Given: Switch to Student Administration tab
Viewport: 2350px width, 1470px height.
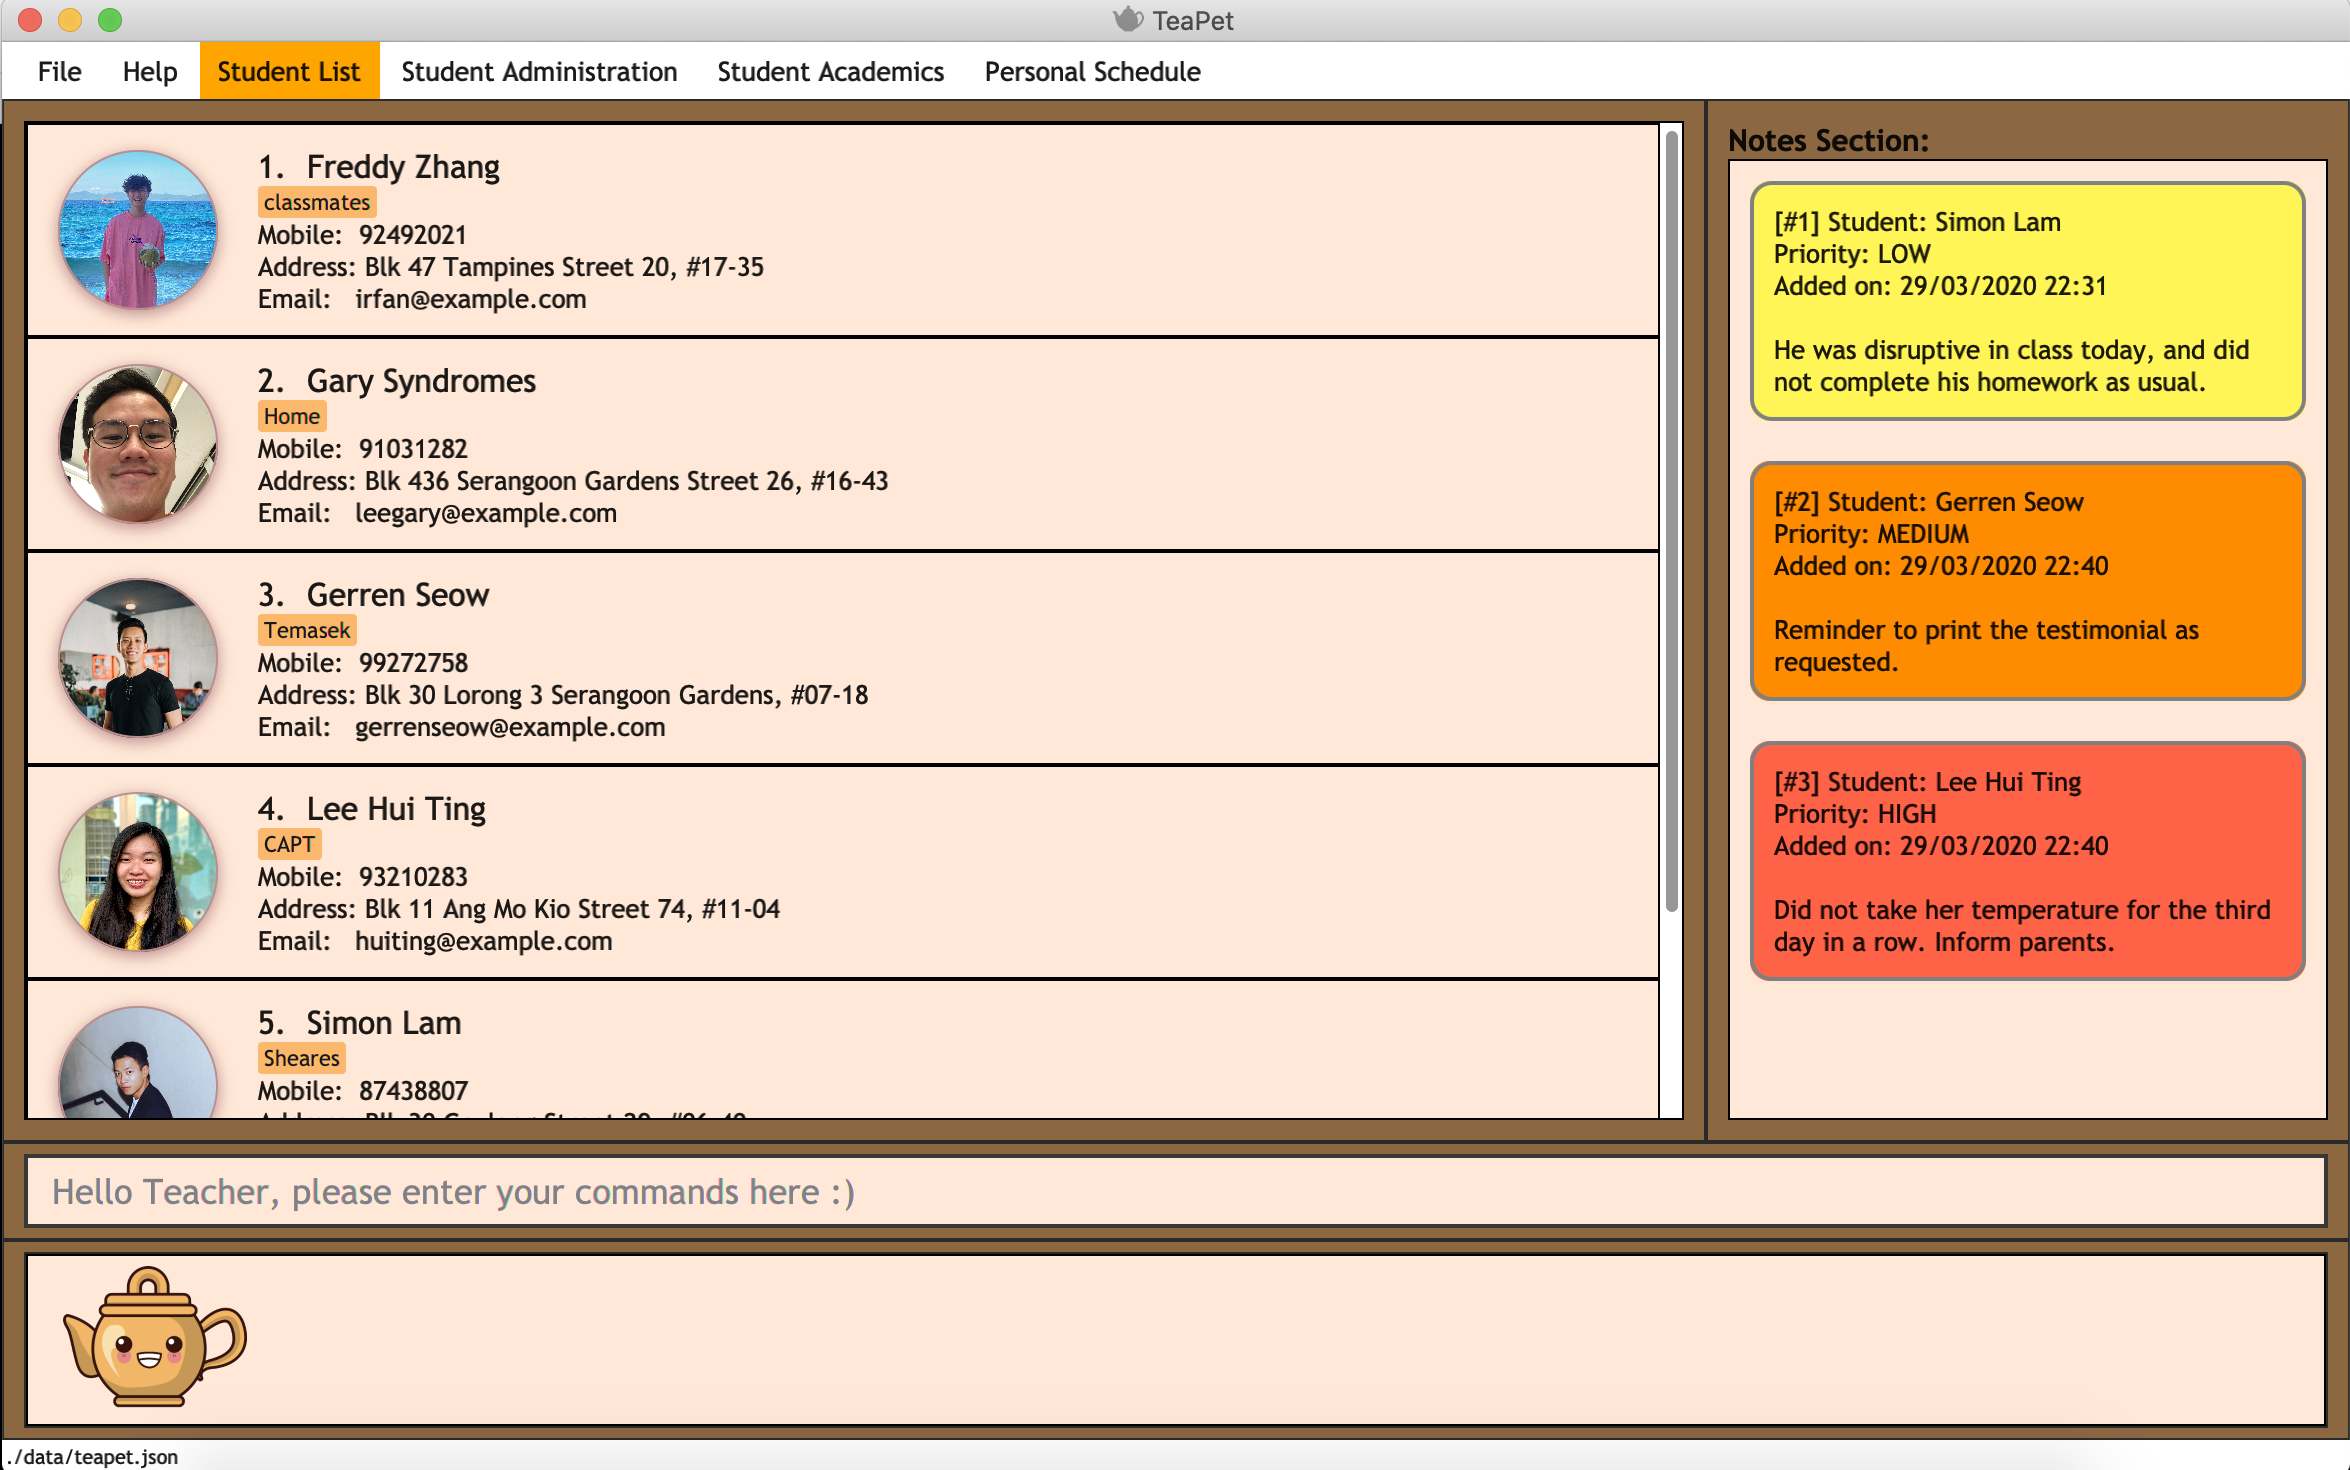Looking at the screenshot, I should (x=539, y=72).
